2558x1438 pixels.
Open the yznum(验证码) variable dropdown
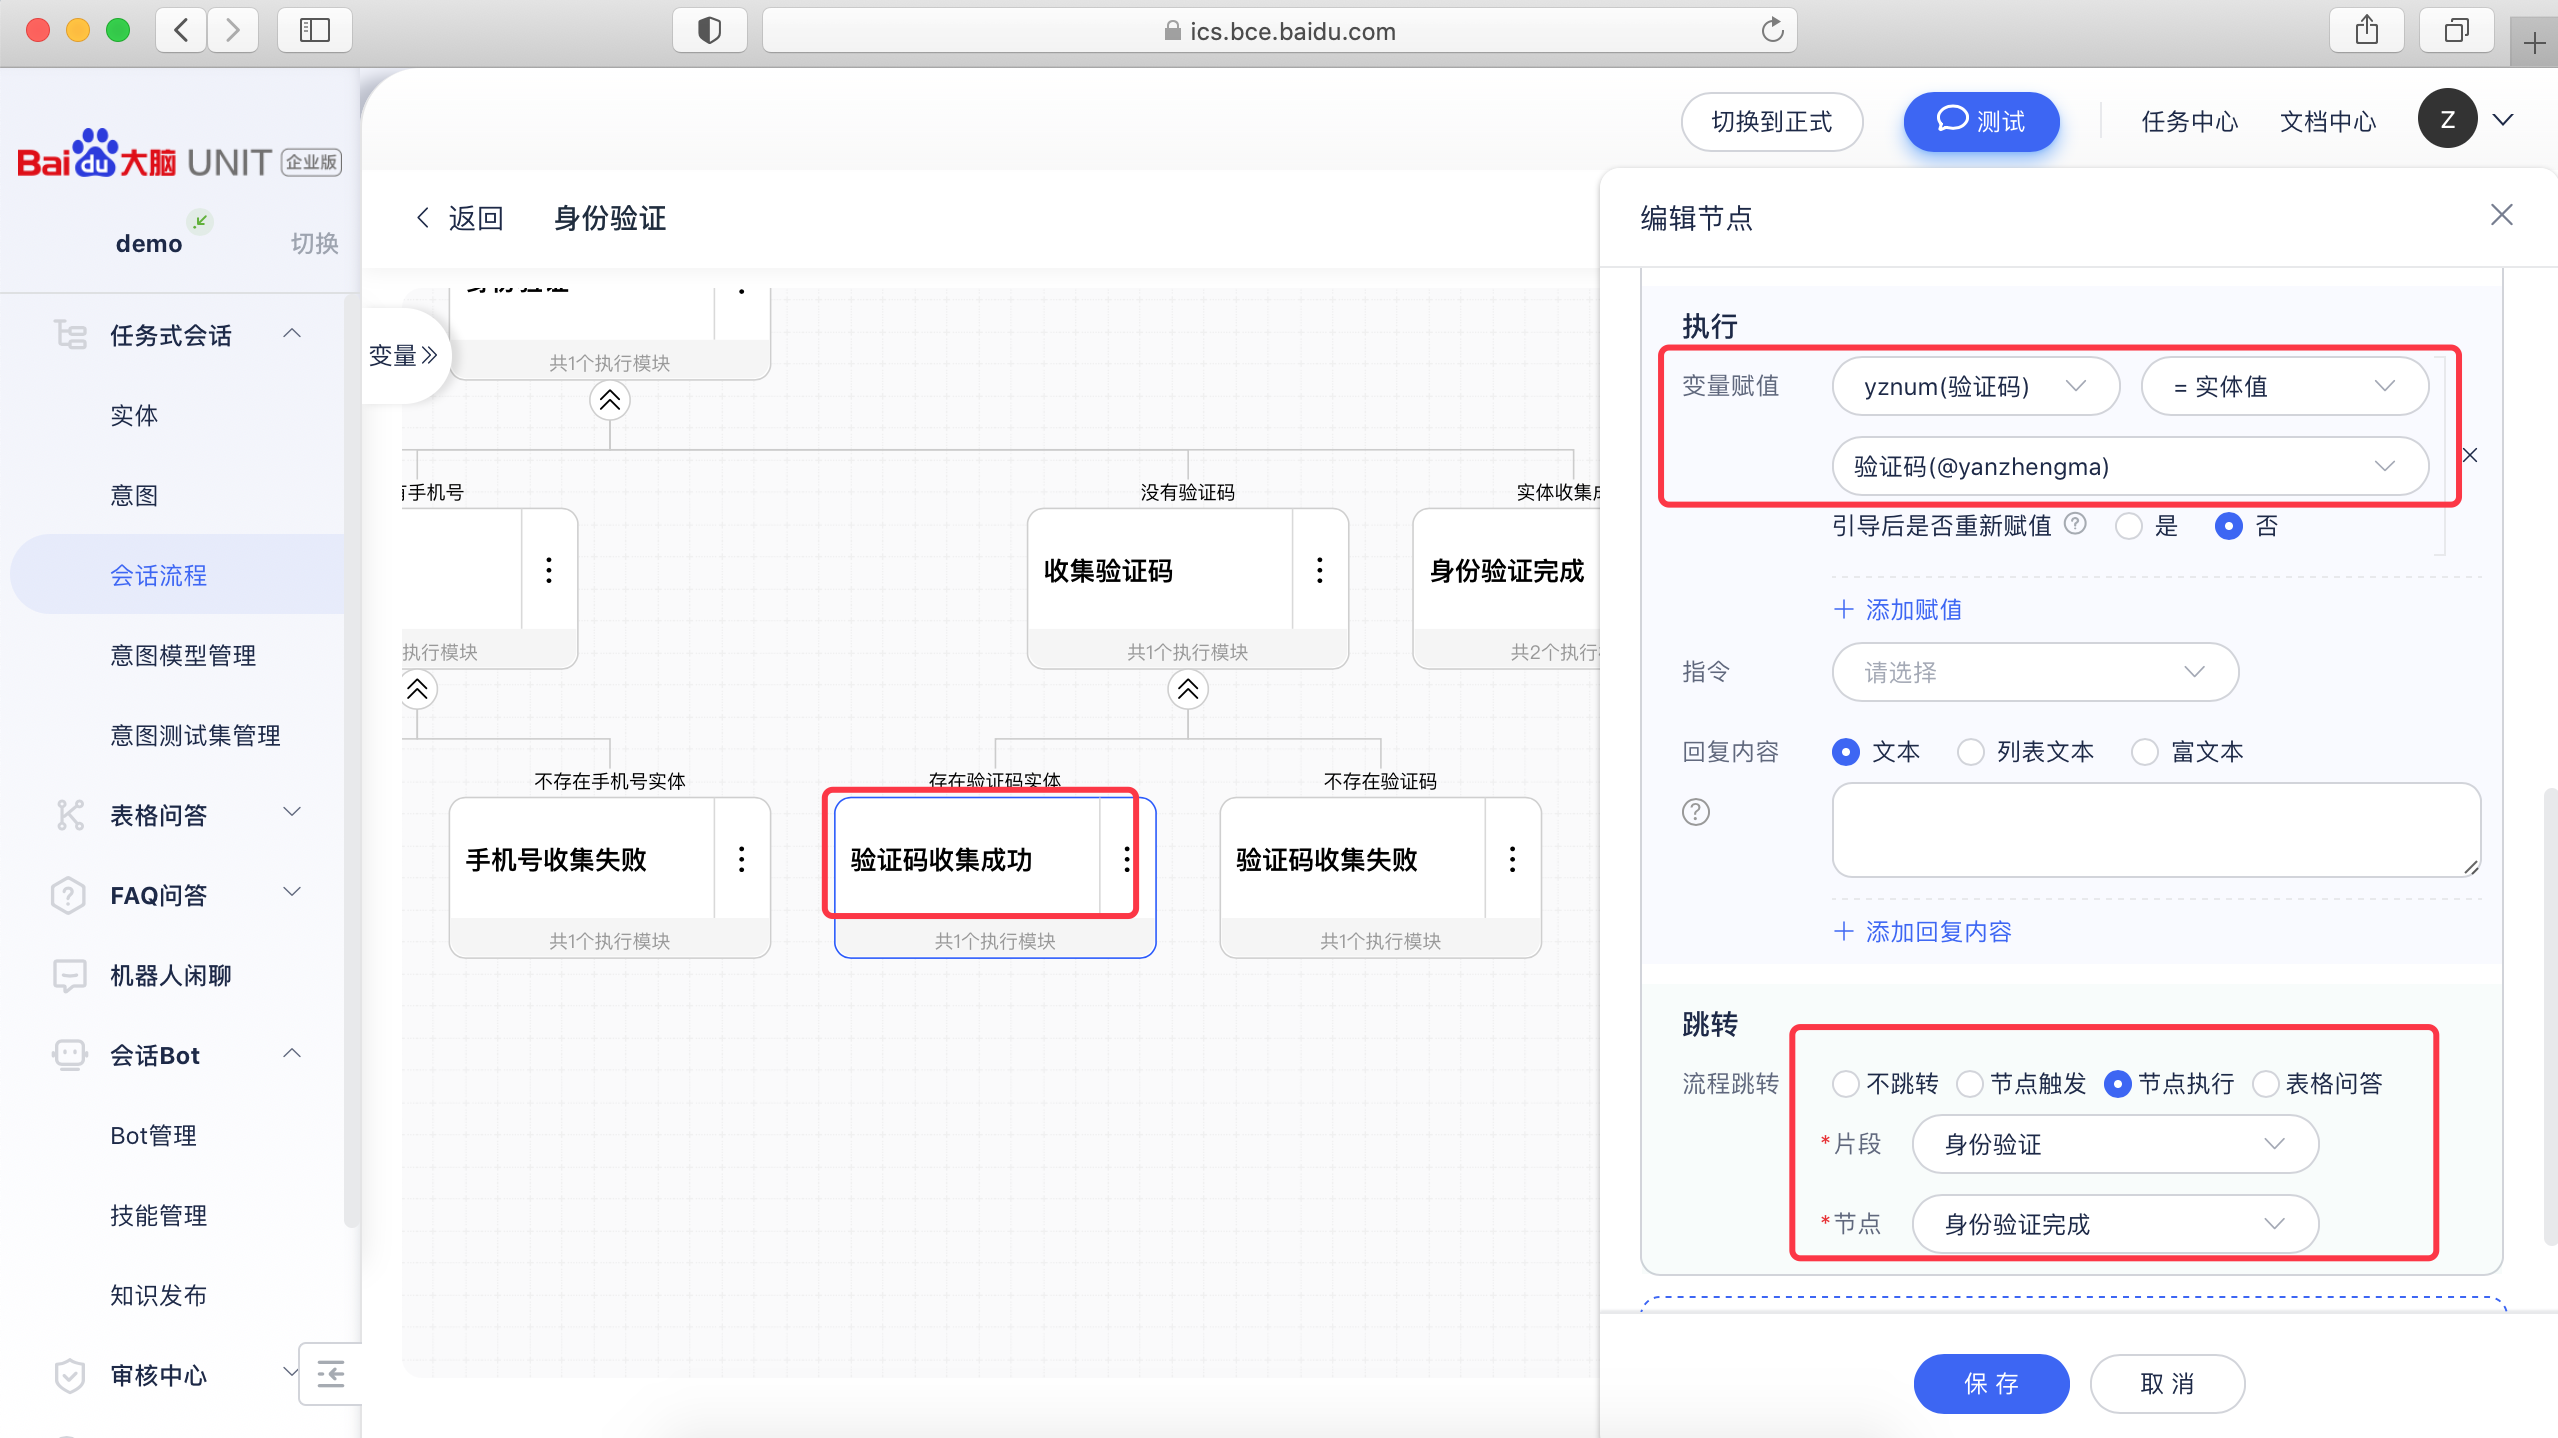click(x=1974, y=386)
